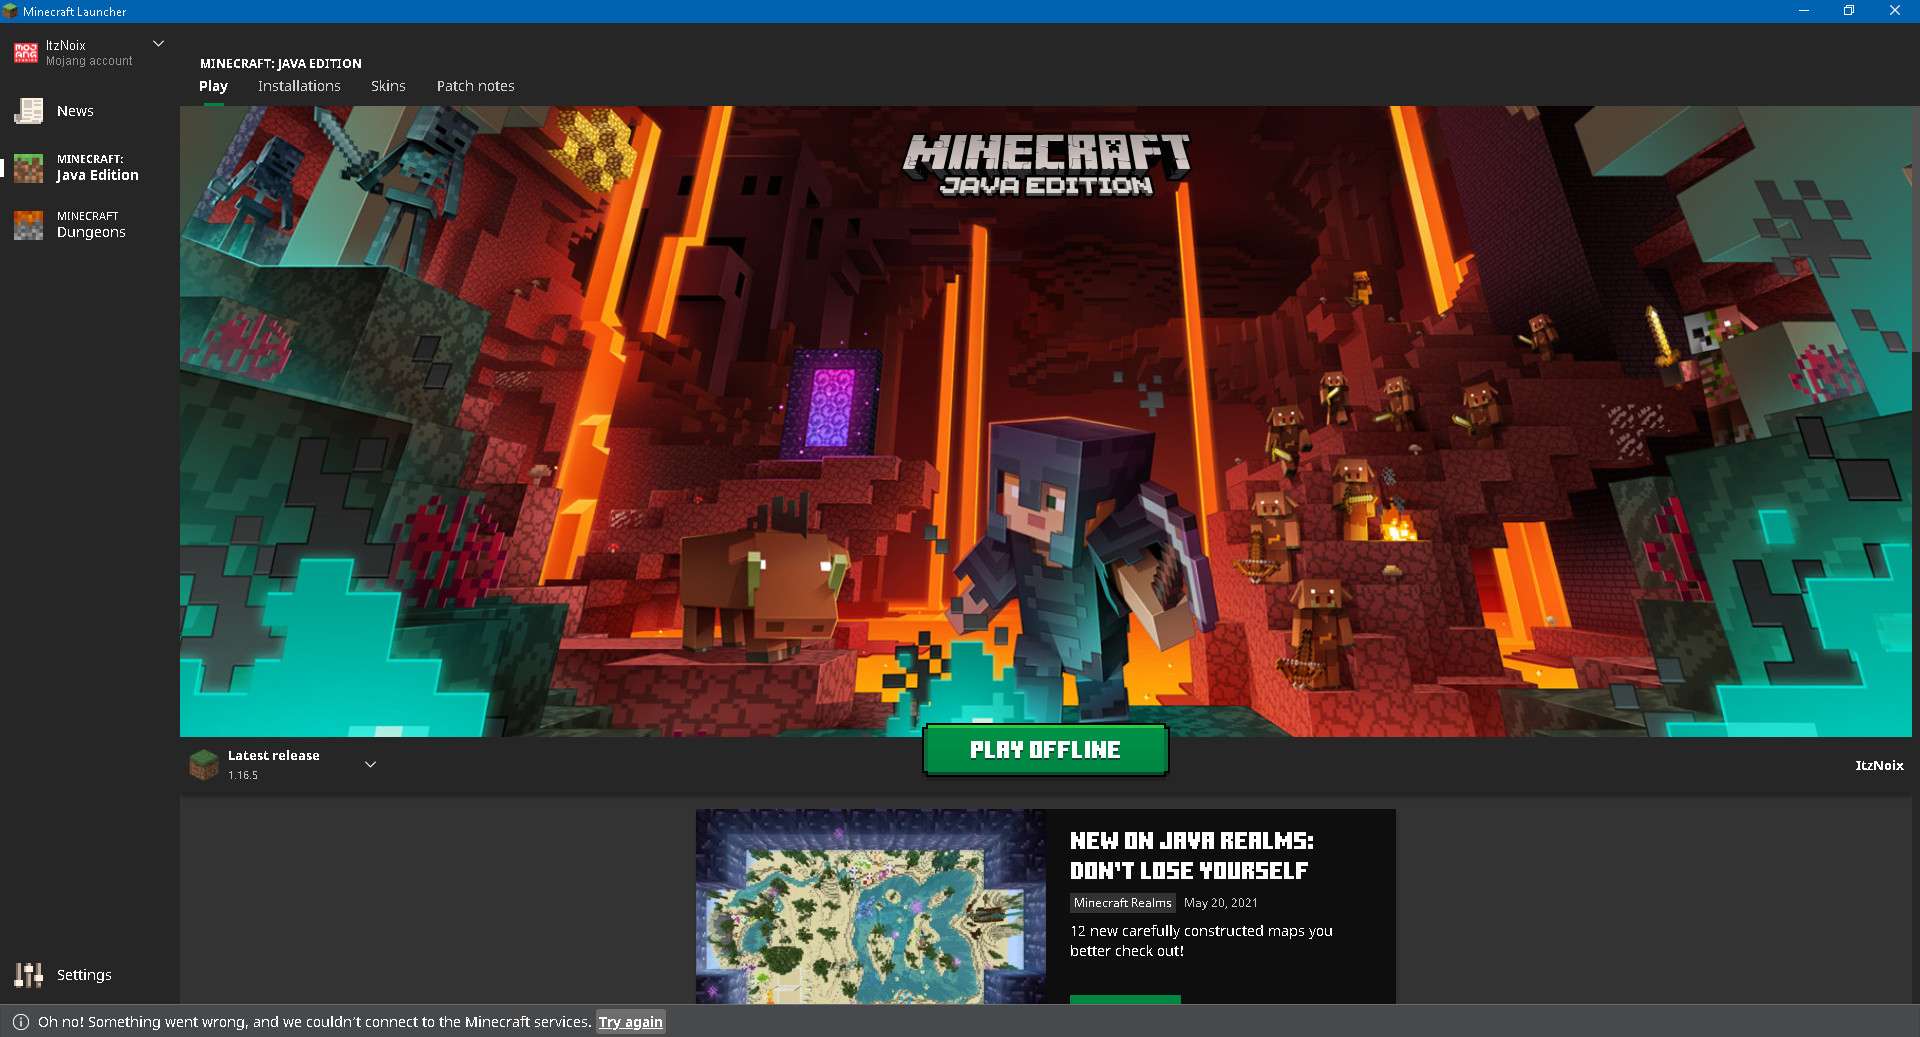
Task: Click the green button under the Realms article
Action: click(1125, 999)
